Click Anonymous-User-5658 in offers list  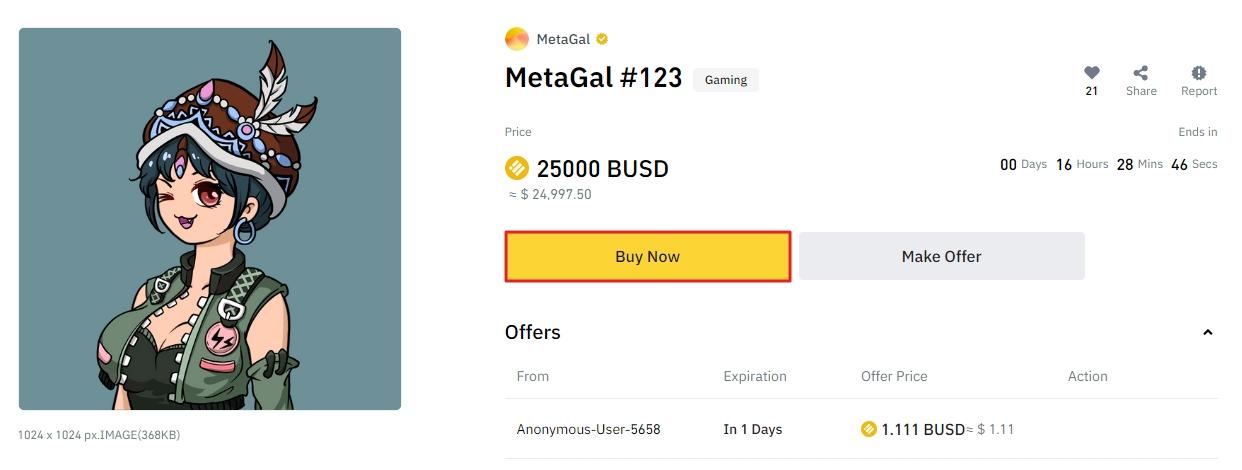pyautogui.click(x=588, y=429)
